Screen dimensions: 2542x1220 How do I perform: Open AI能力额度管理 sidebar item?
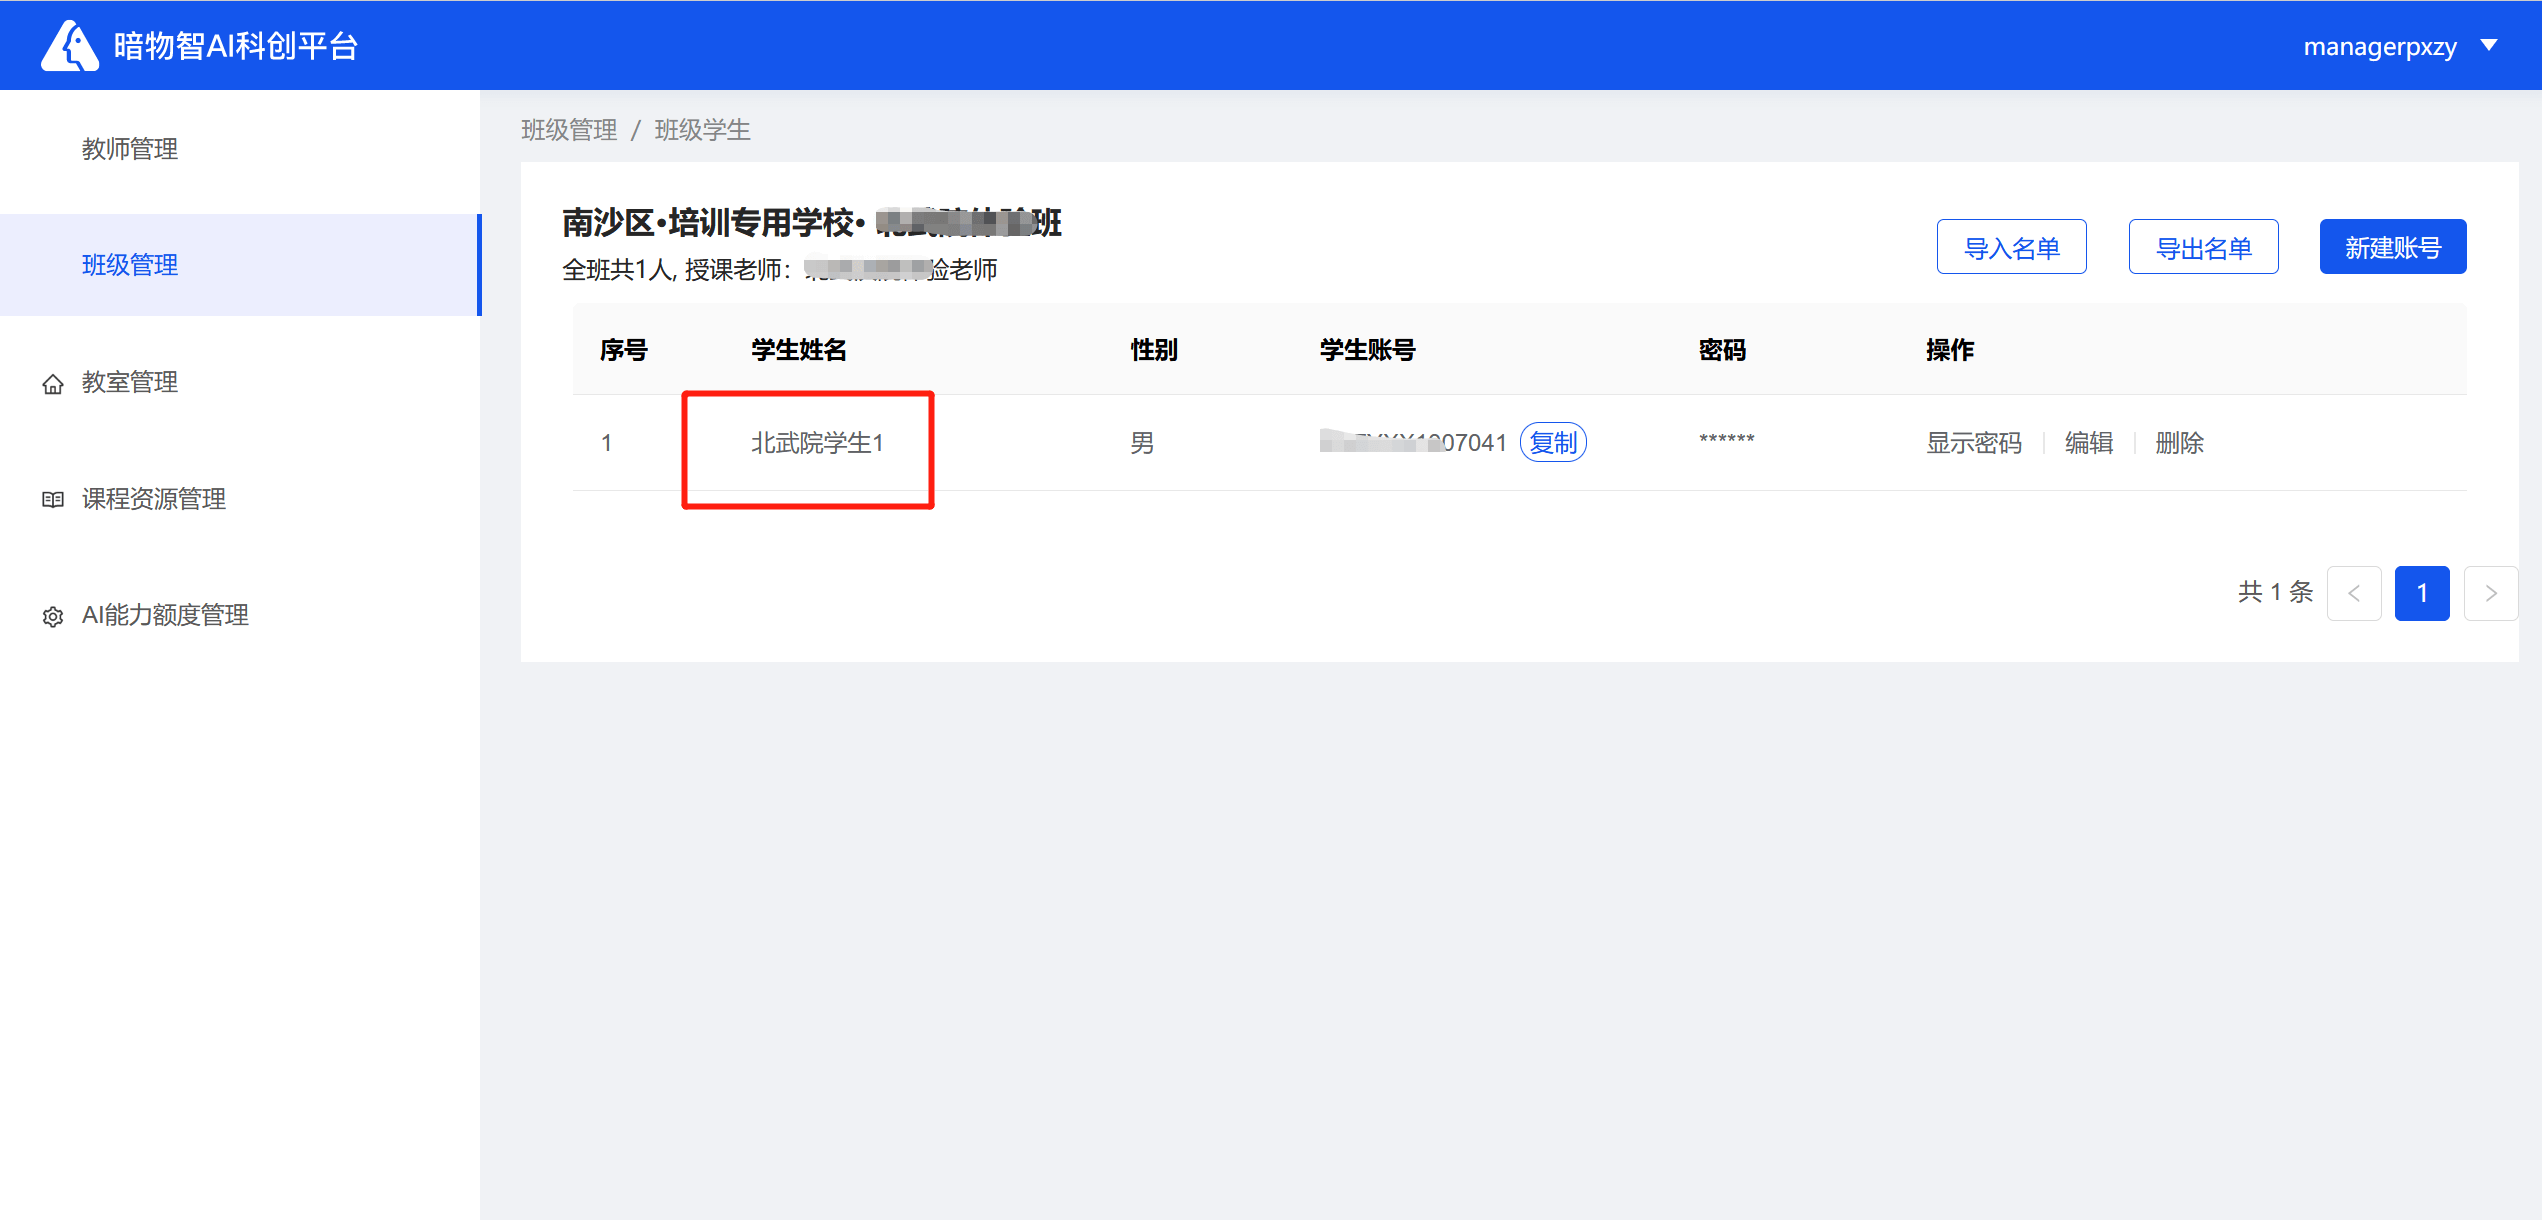click(x=165, y=615)
